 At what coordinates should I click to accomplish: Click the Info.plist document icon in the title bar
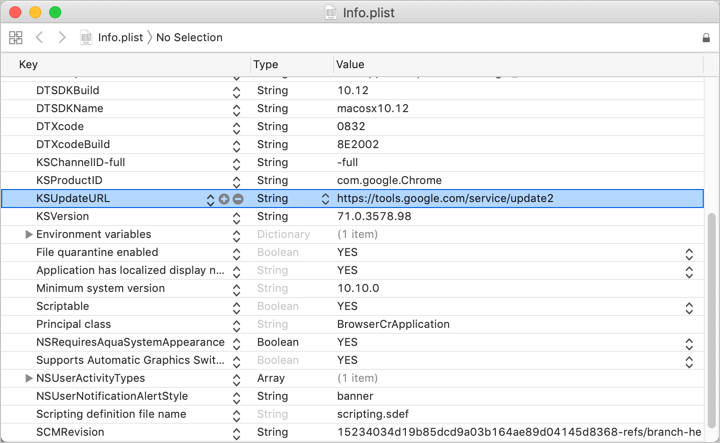[331, 12]
